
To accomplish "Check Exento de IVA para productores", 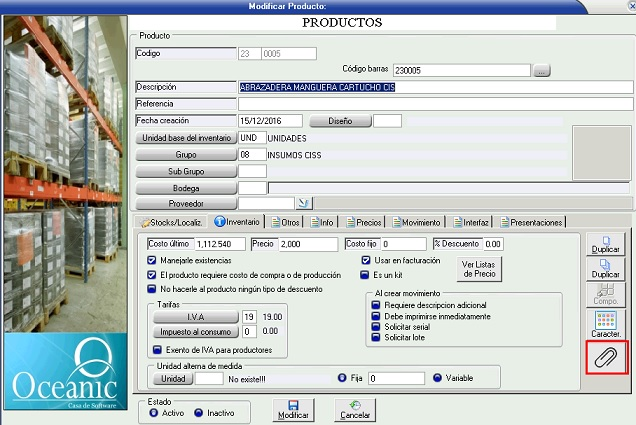I will (157, 349).
